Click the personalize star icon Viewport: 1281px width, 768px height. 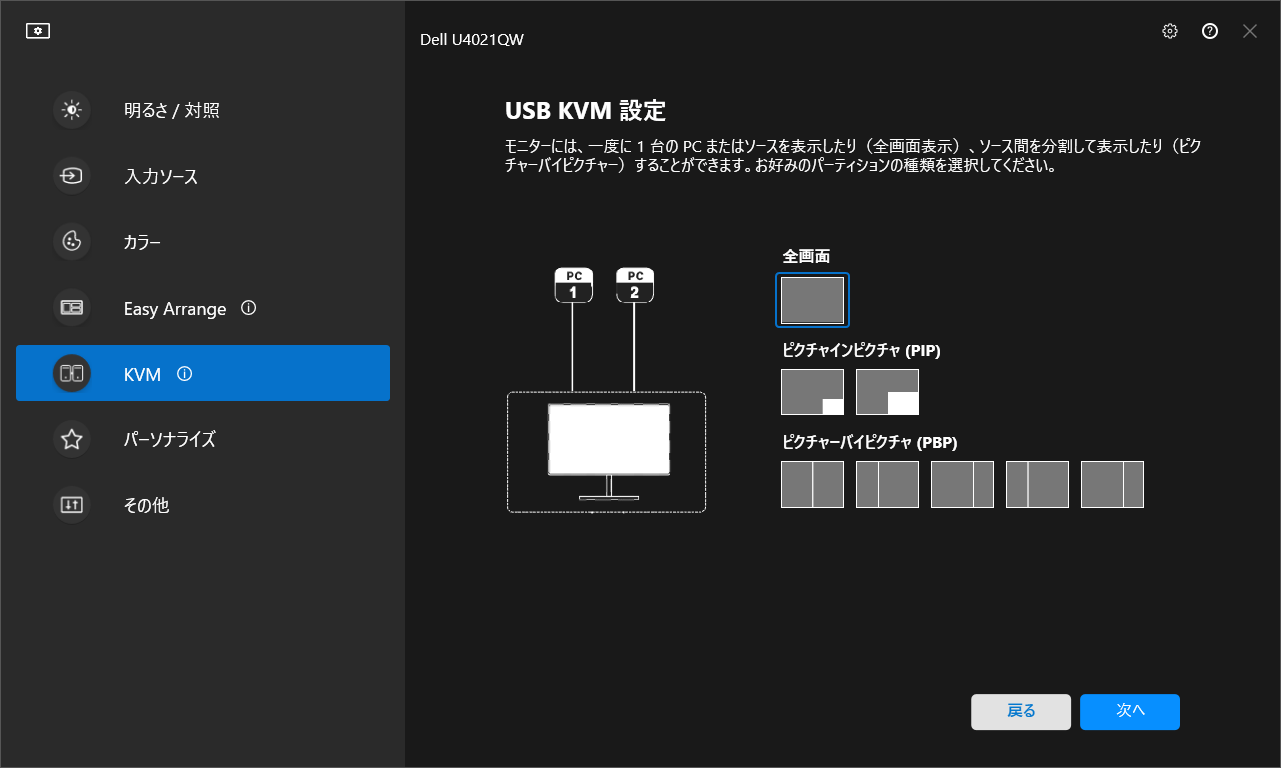[72, 439]
